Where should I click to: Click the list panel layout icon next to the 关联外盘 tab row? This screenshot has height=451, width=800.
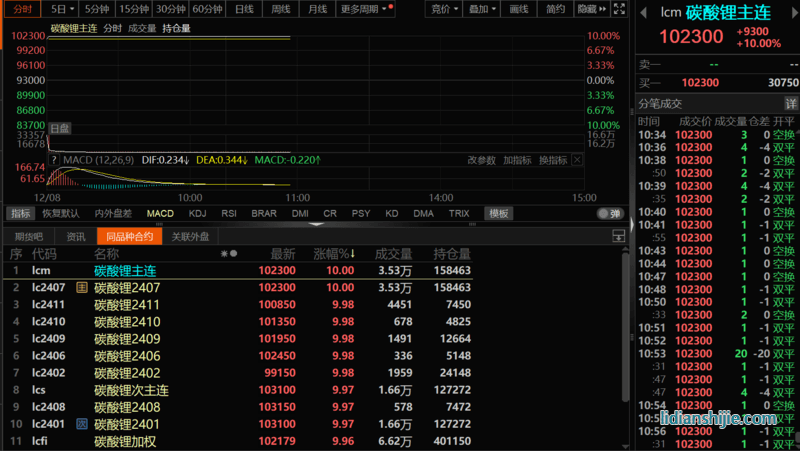pos(618,236)
